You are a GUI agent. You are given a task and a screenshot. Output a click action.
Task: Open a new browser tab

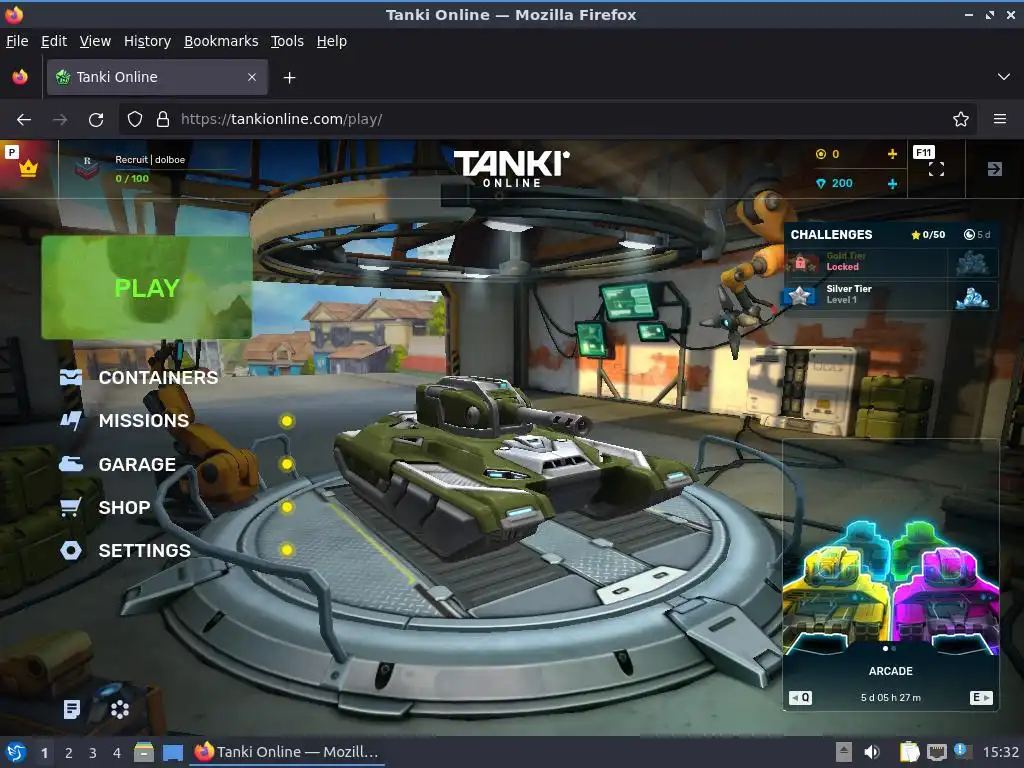tap(289, 78)
